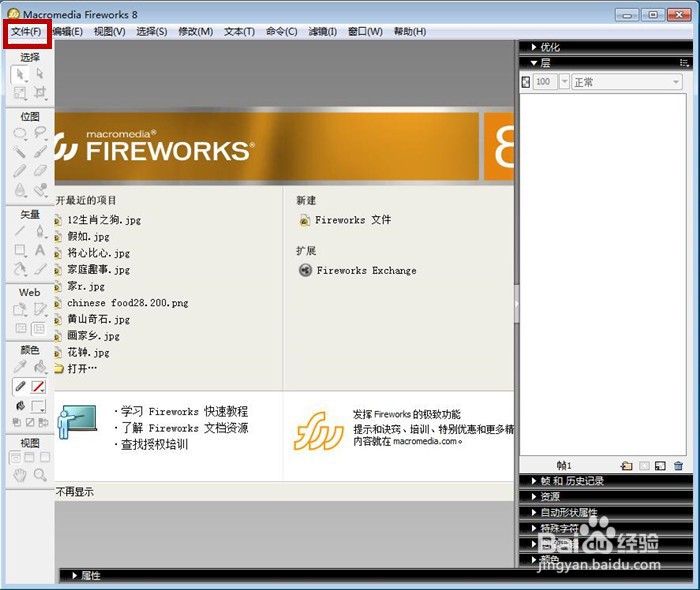Click 打开… to browse files
Image resolution: width=700 pixels, height=590 pixels.
(76, 369)
